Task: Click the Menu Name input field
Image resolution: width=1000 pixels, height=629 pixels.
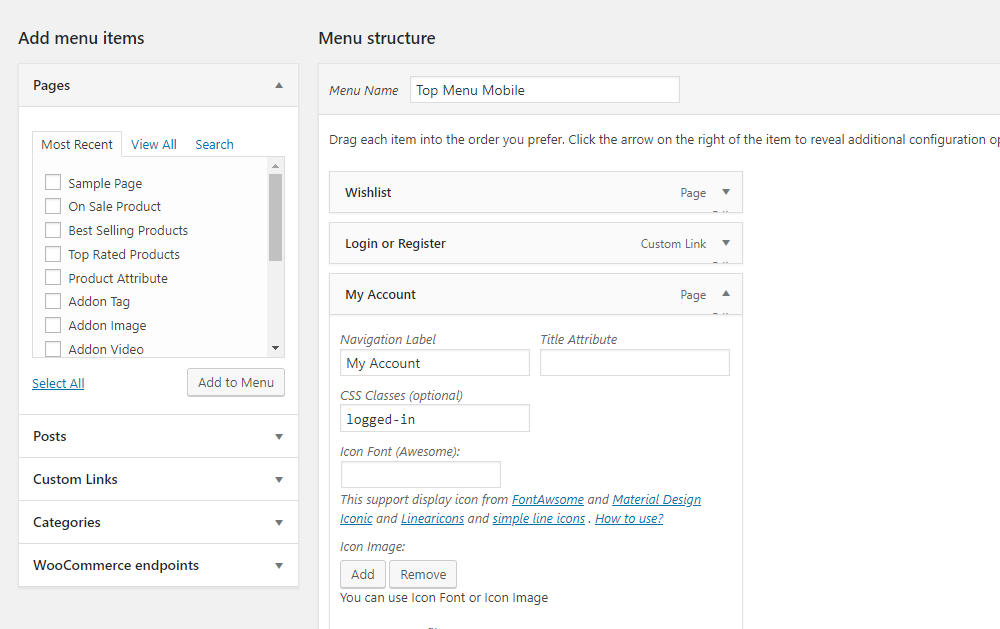Action: click(545, 90)
